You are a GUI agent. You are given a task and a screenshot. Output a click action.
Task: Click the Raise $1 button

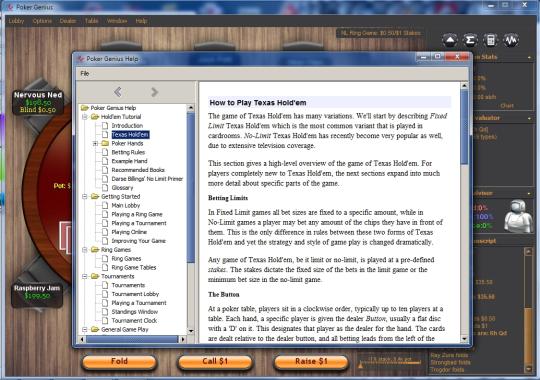[311, 361]
